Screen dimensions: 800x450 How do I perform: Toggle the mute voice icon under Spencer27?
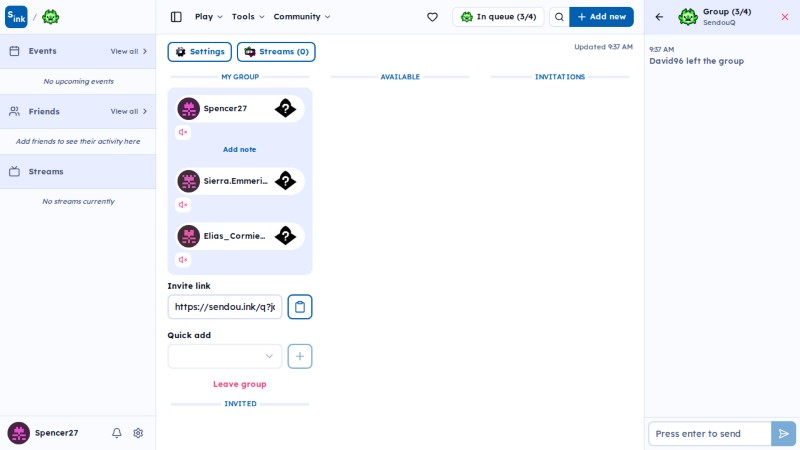click(x=183, y=132)
